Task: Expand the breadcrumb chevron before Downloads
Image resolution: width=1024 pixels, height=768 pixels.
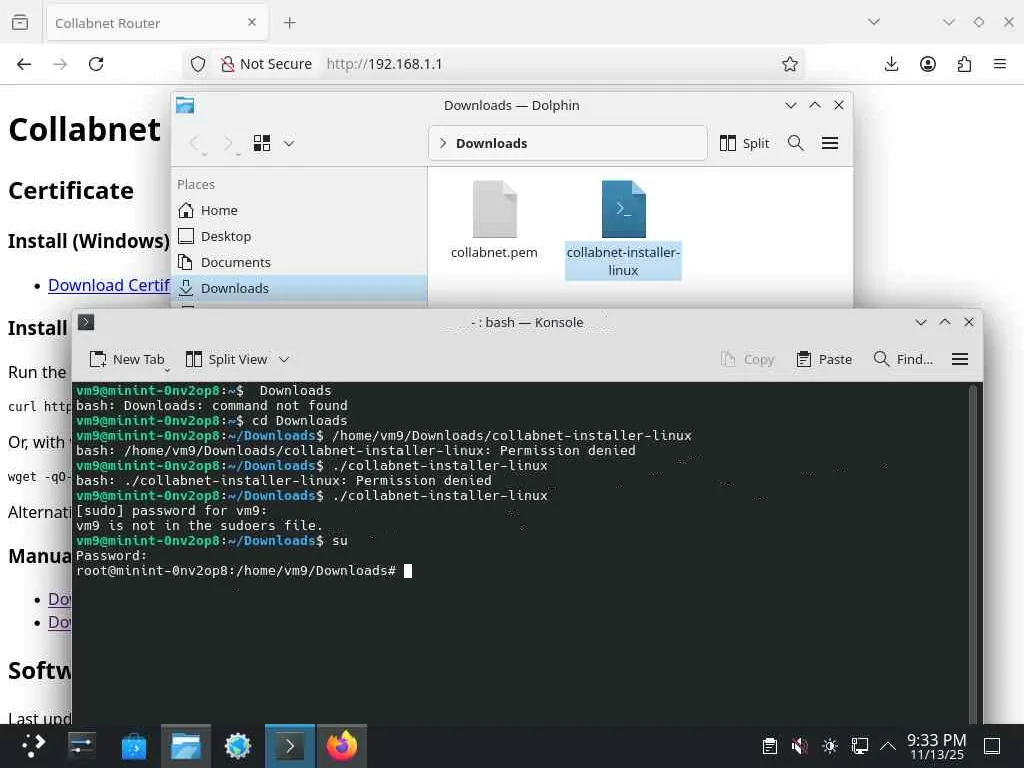Action: (443, 143)
